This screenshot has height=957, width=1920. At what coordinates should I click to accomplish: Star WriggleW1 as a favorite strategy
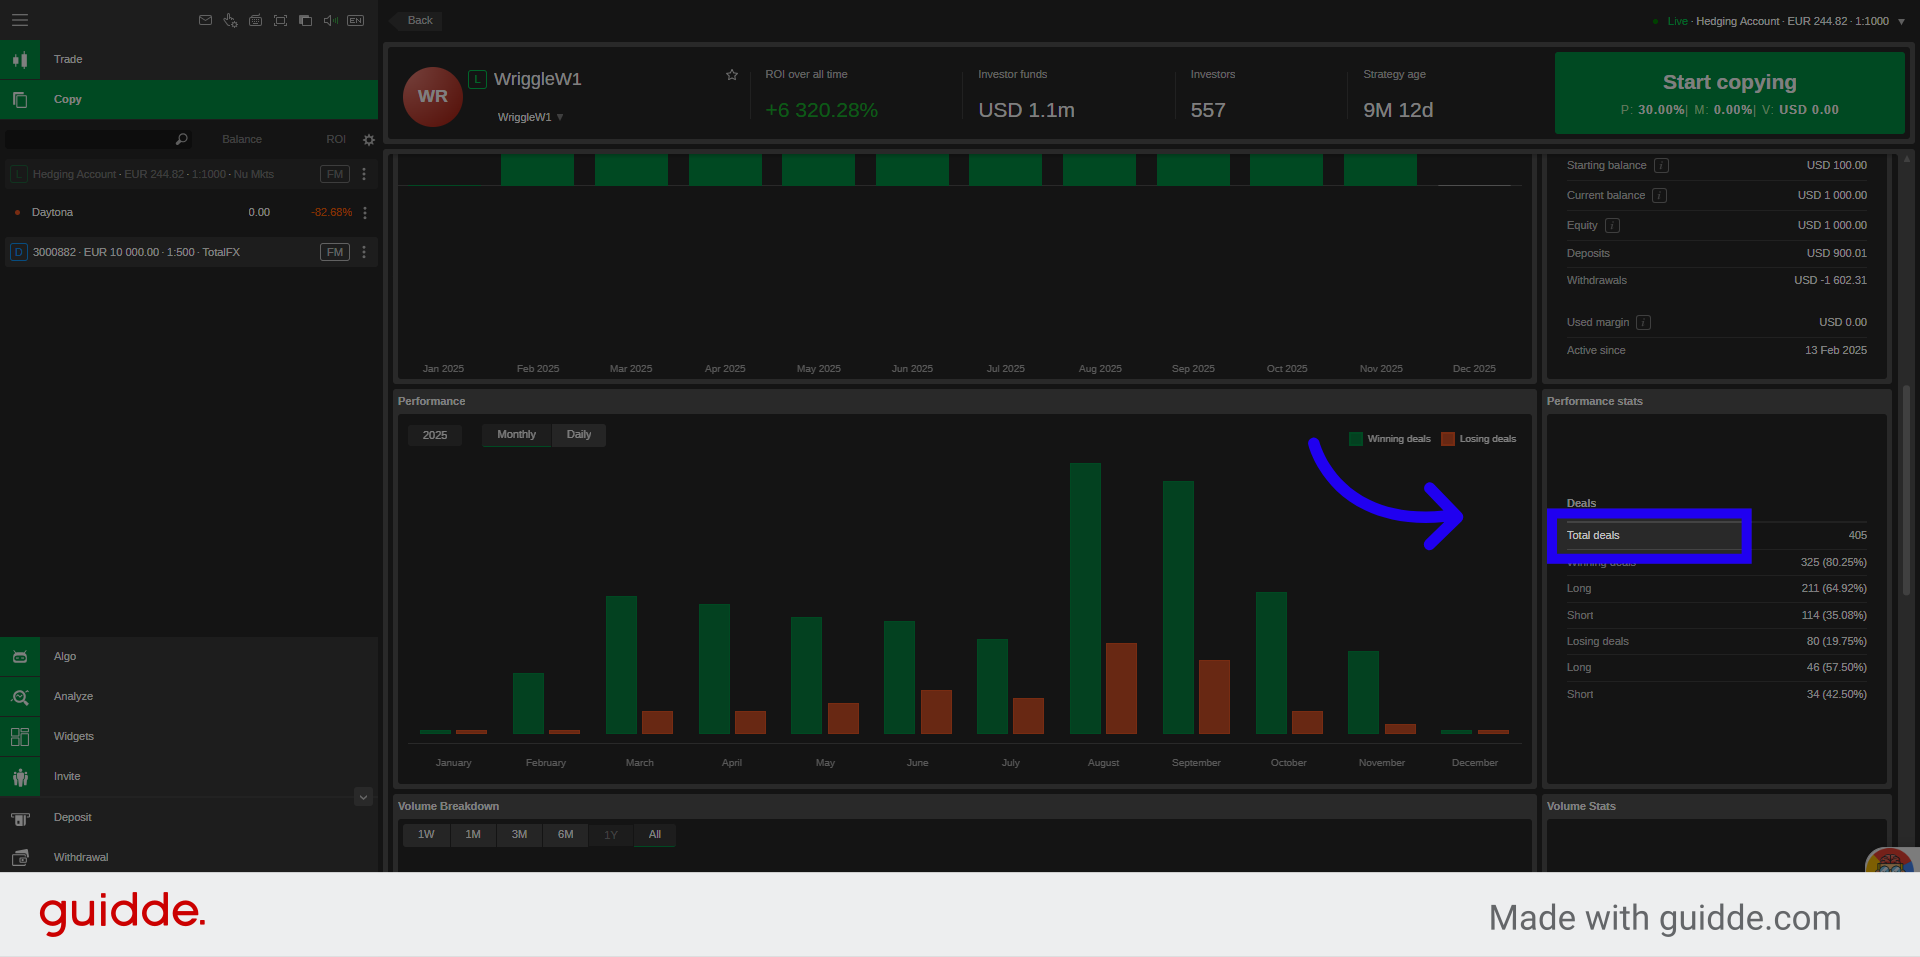(x=731, y=74)
